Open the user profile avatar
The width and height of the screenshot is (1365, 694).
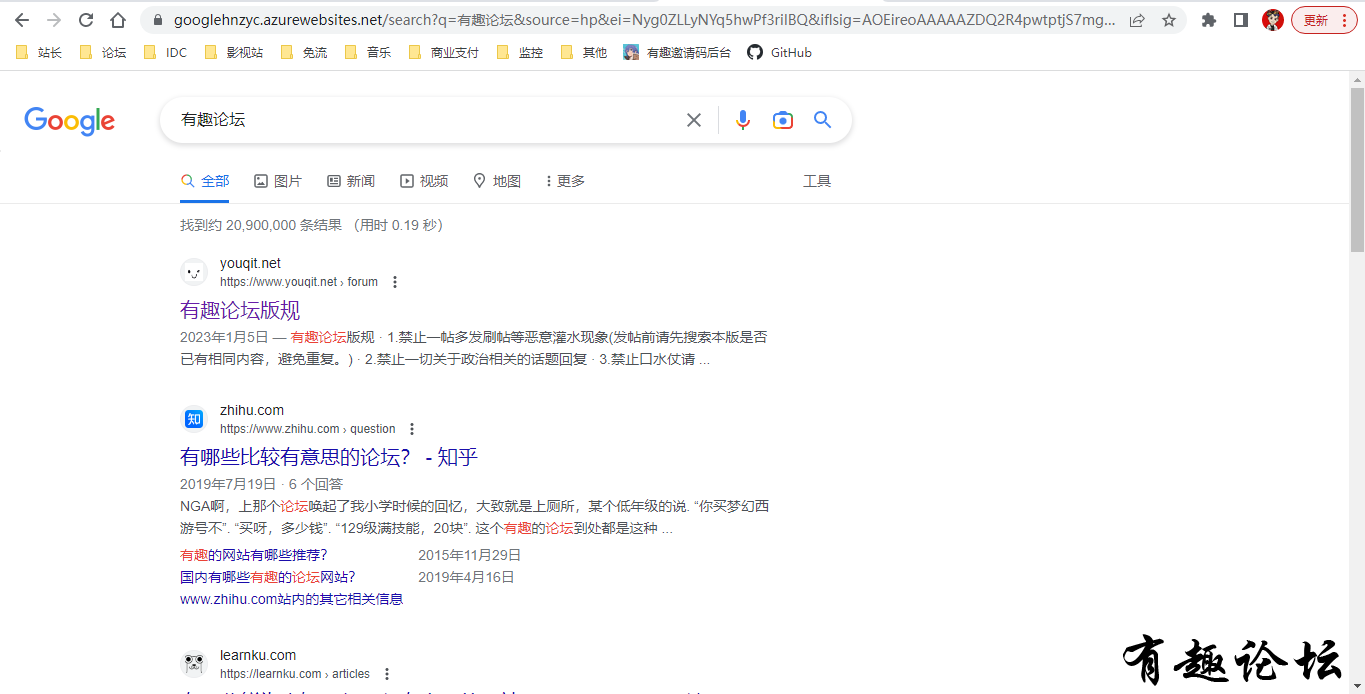pos(1273,20)
